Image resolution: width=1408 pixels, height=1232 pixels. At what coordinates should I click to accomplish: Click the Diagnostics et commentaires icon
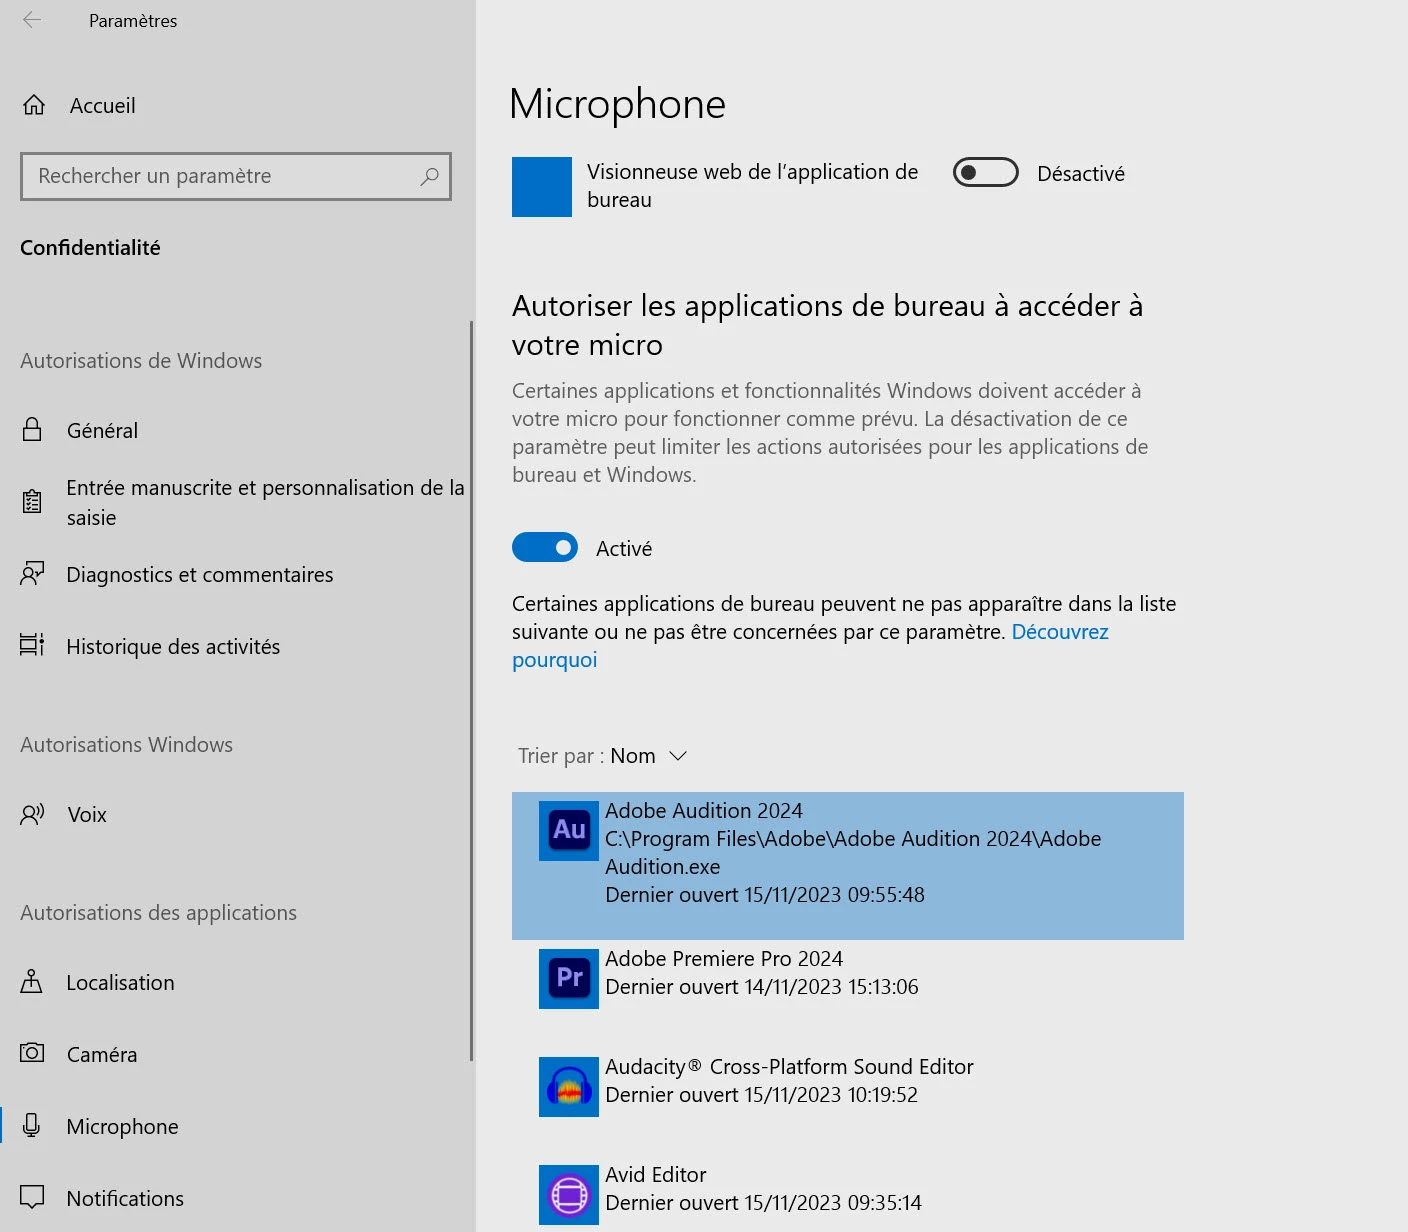pyautogui.click(x=32, y=574)
